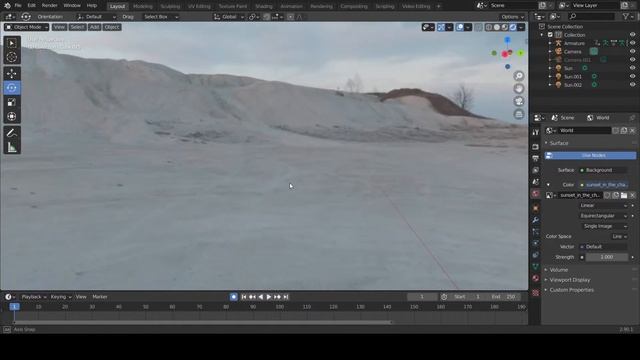Click the Use Nodes button

(590, 156)
